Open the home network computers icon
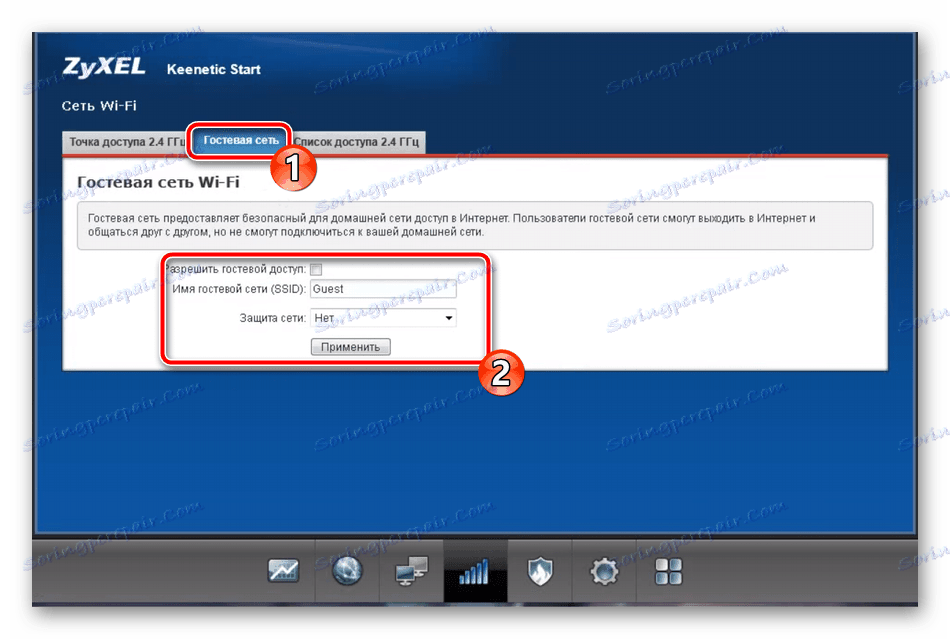This screenshot has width=950, height=639. [411, 571]
